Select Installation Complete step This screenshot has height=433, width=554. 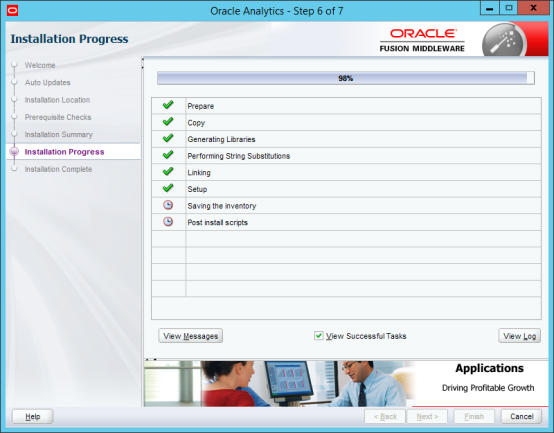pos(58,169)
